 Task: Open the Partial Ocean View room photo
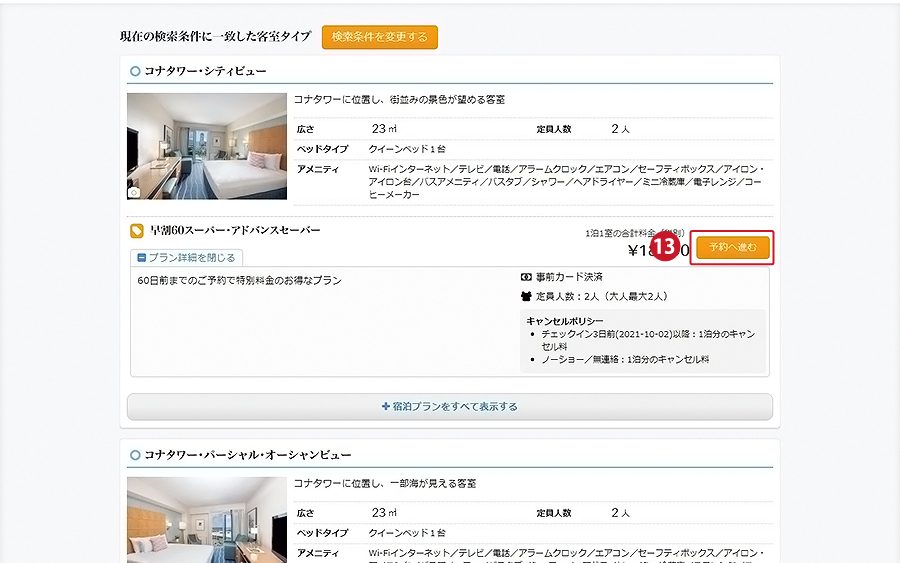pyautogui.click(x=207, y=520)
